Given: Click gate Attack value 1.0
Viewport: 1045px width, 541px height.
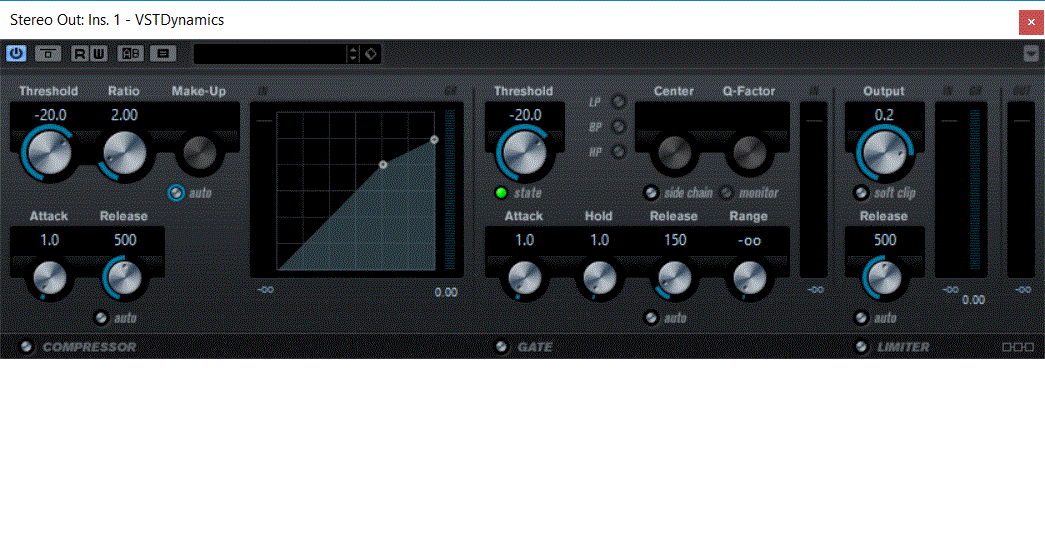Looking at the screenshot, I should coord(524,241).
